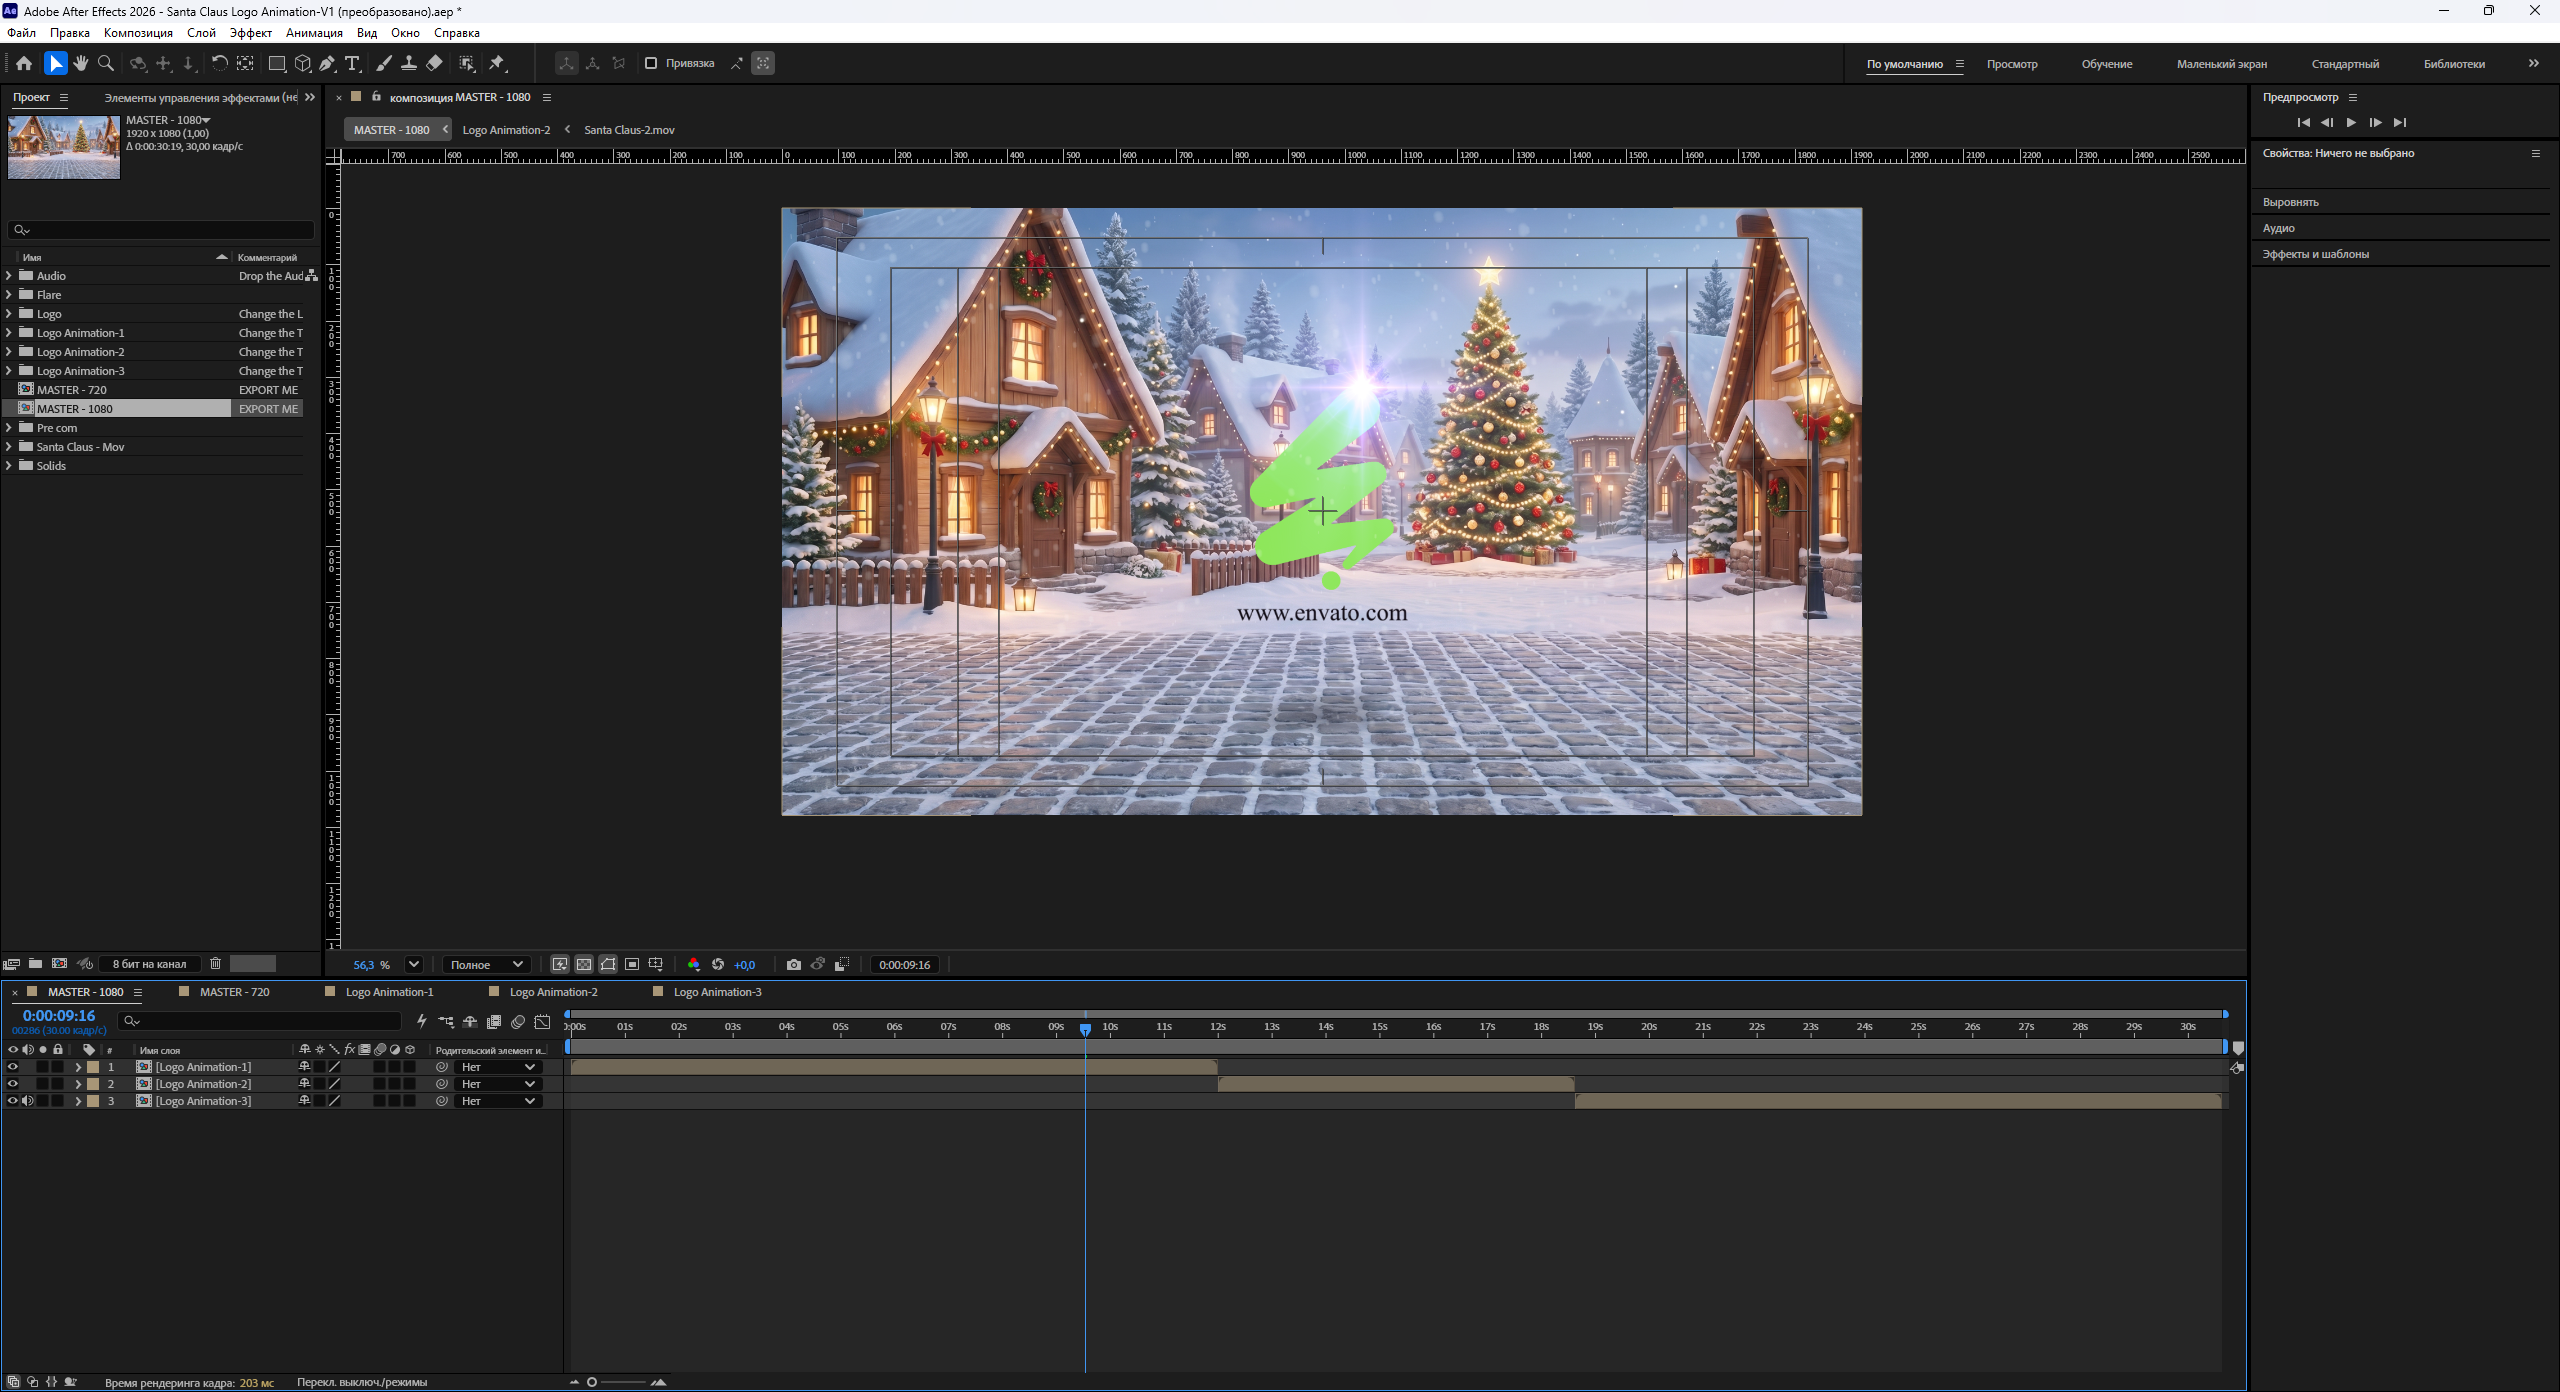The image size is (2560, 1392).
Task: Open the Эффект menu
Action: point(250,33)
